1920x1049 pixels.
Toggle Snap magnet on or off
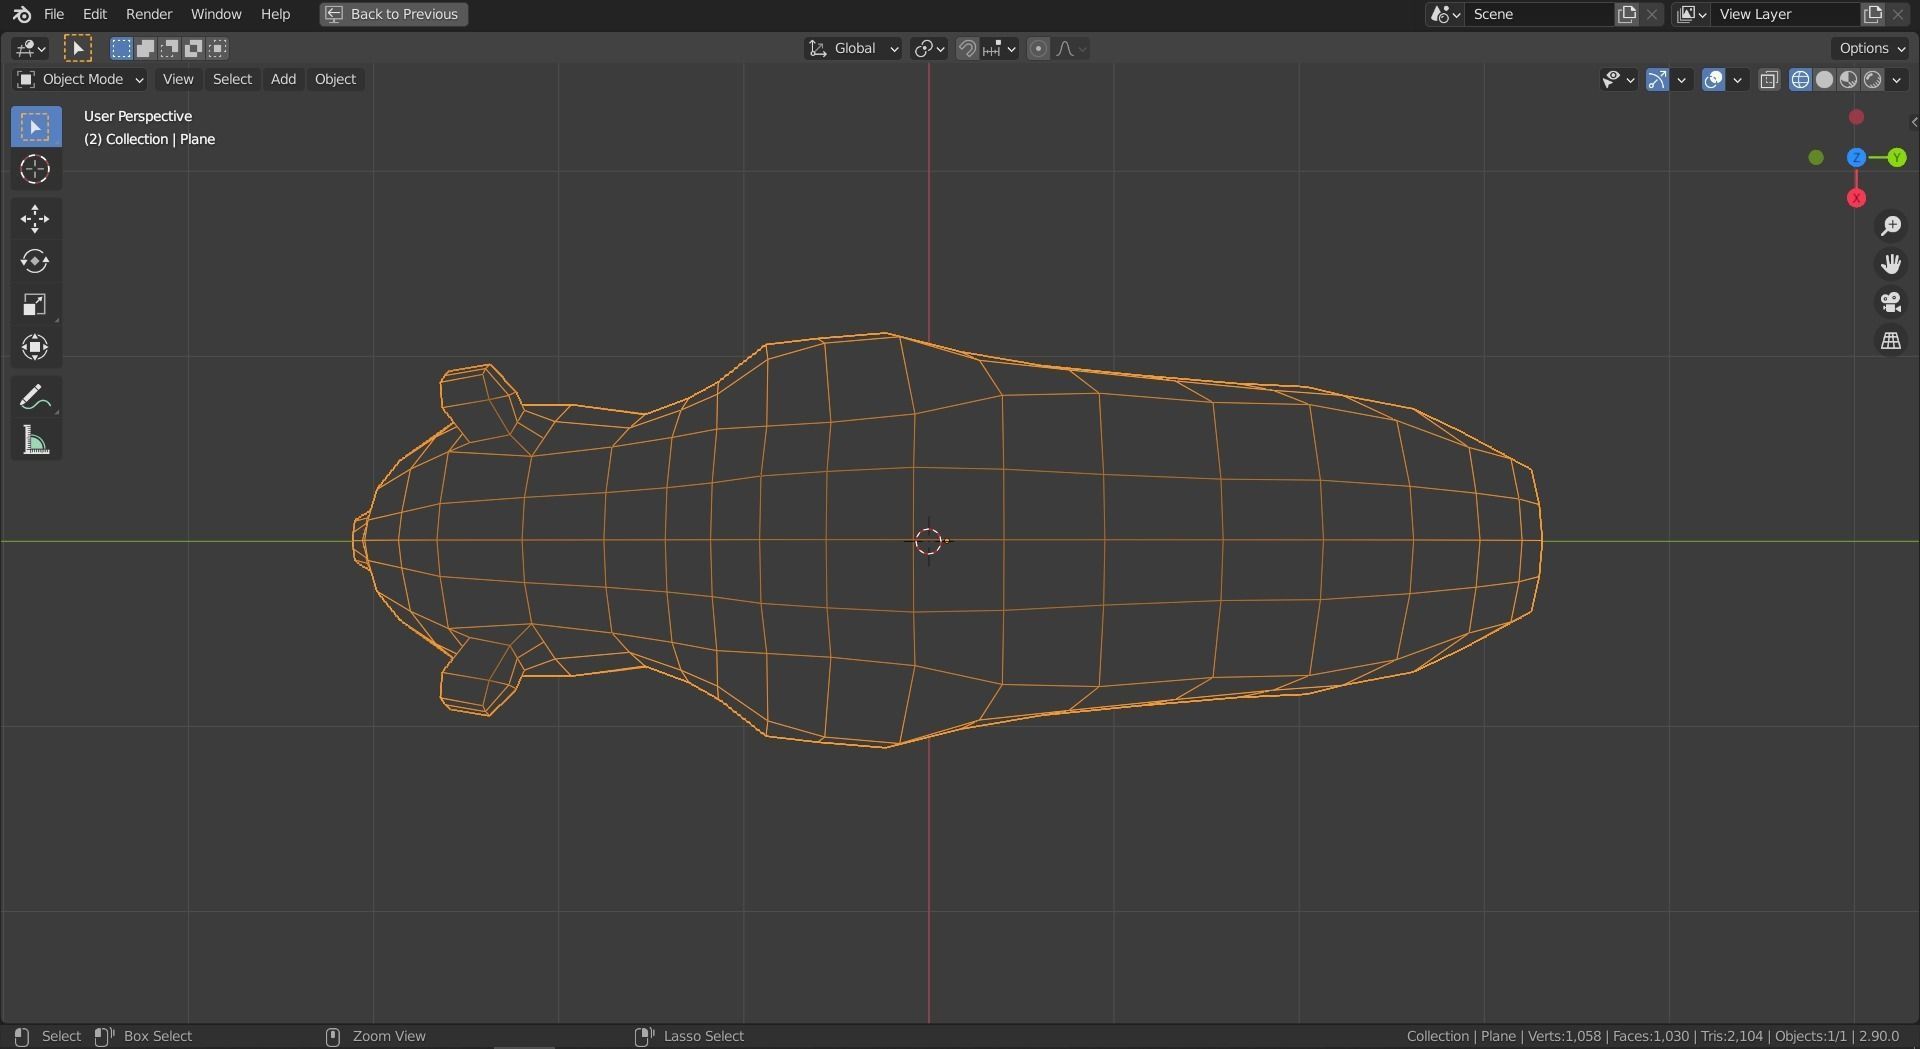point(967,48)
